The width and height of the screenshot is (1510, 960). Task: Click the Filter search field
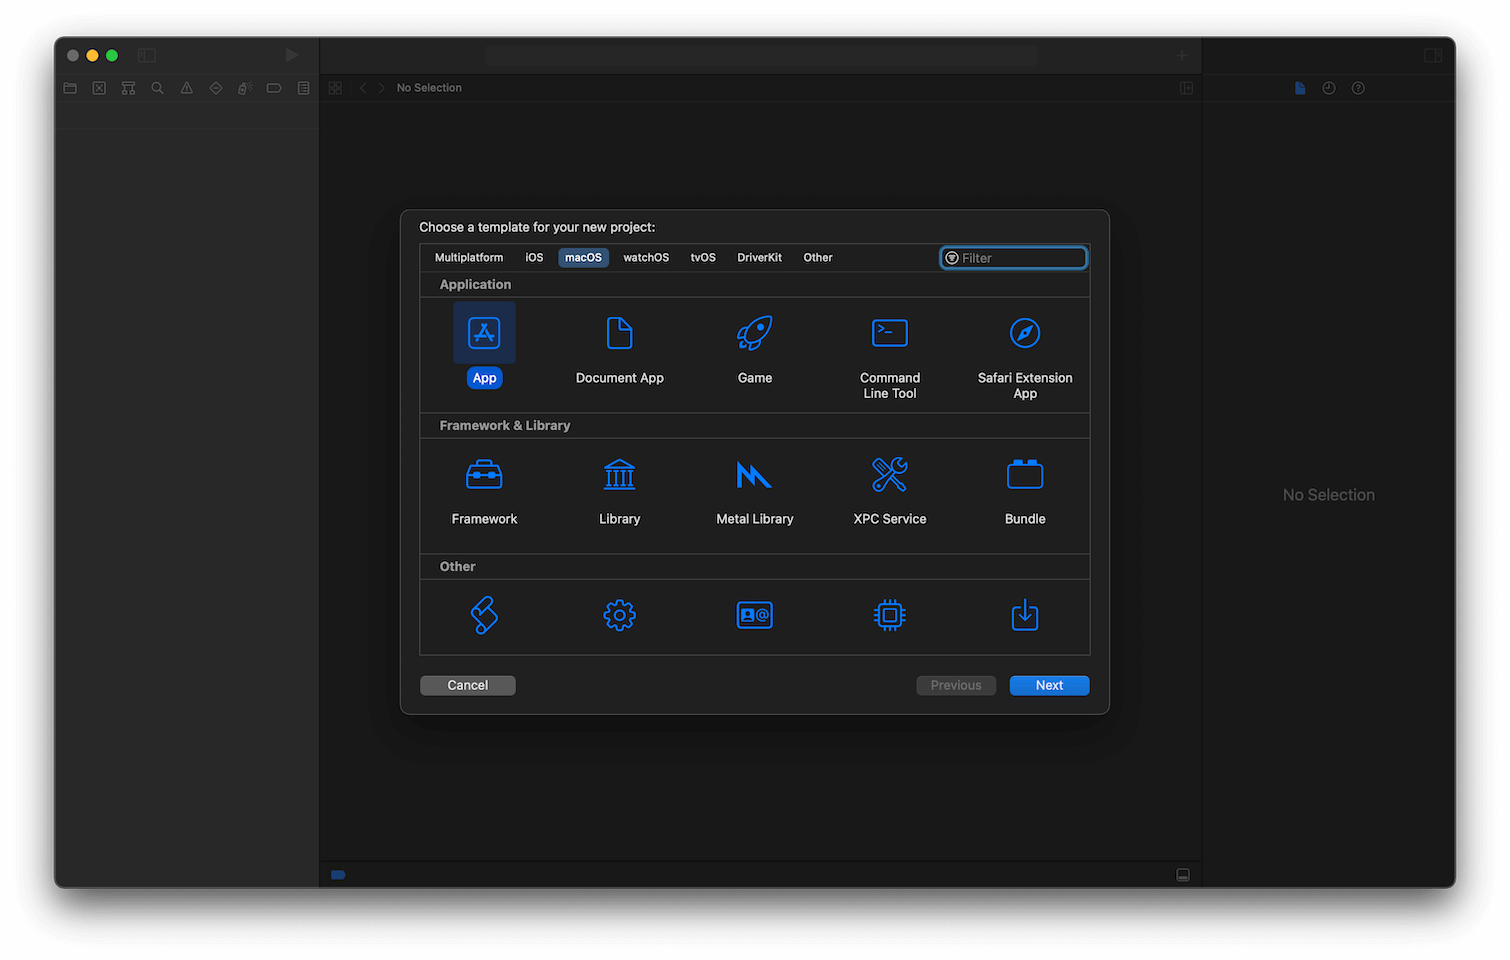pos(1013,257)
